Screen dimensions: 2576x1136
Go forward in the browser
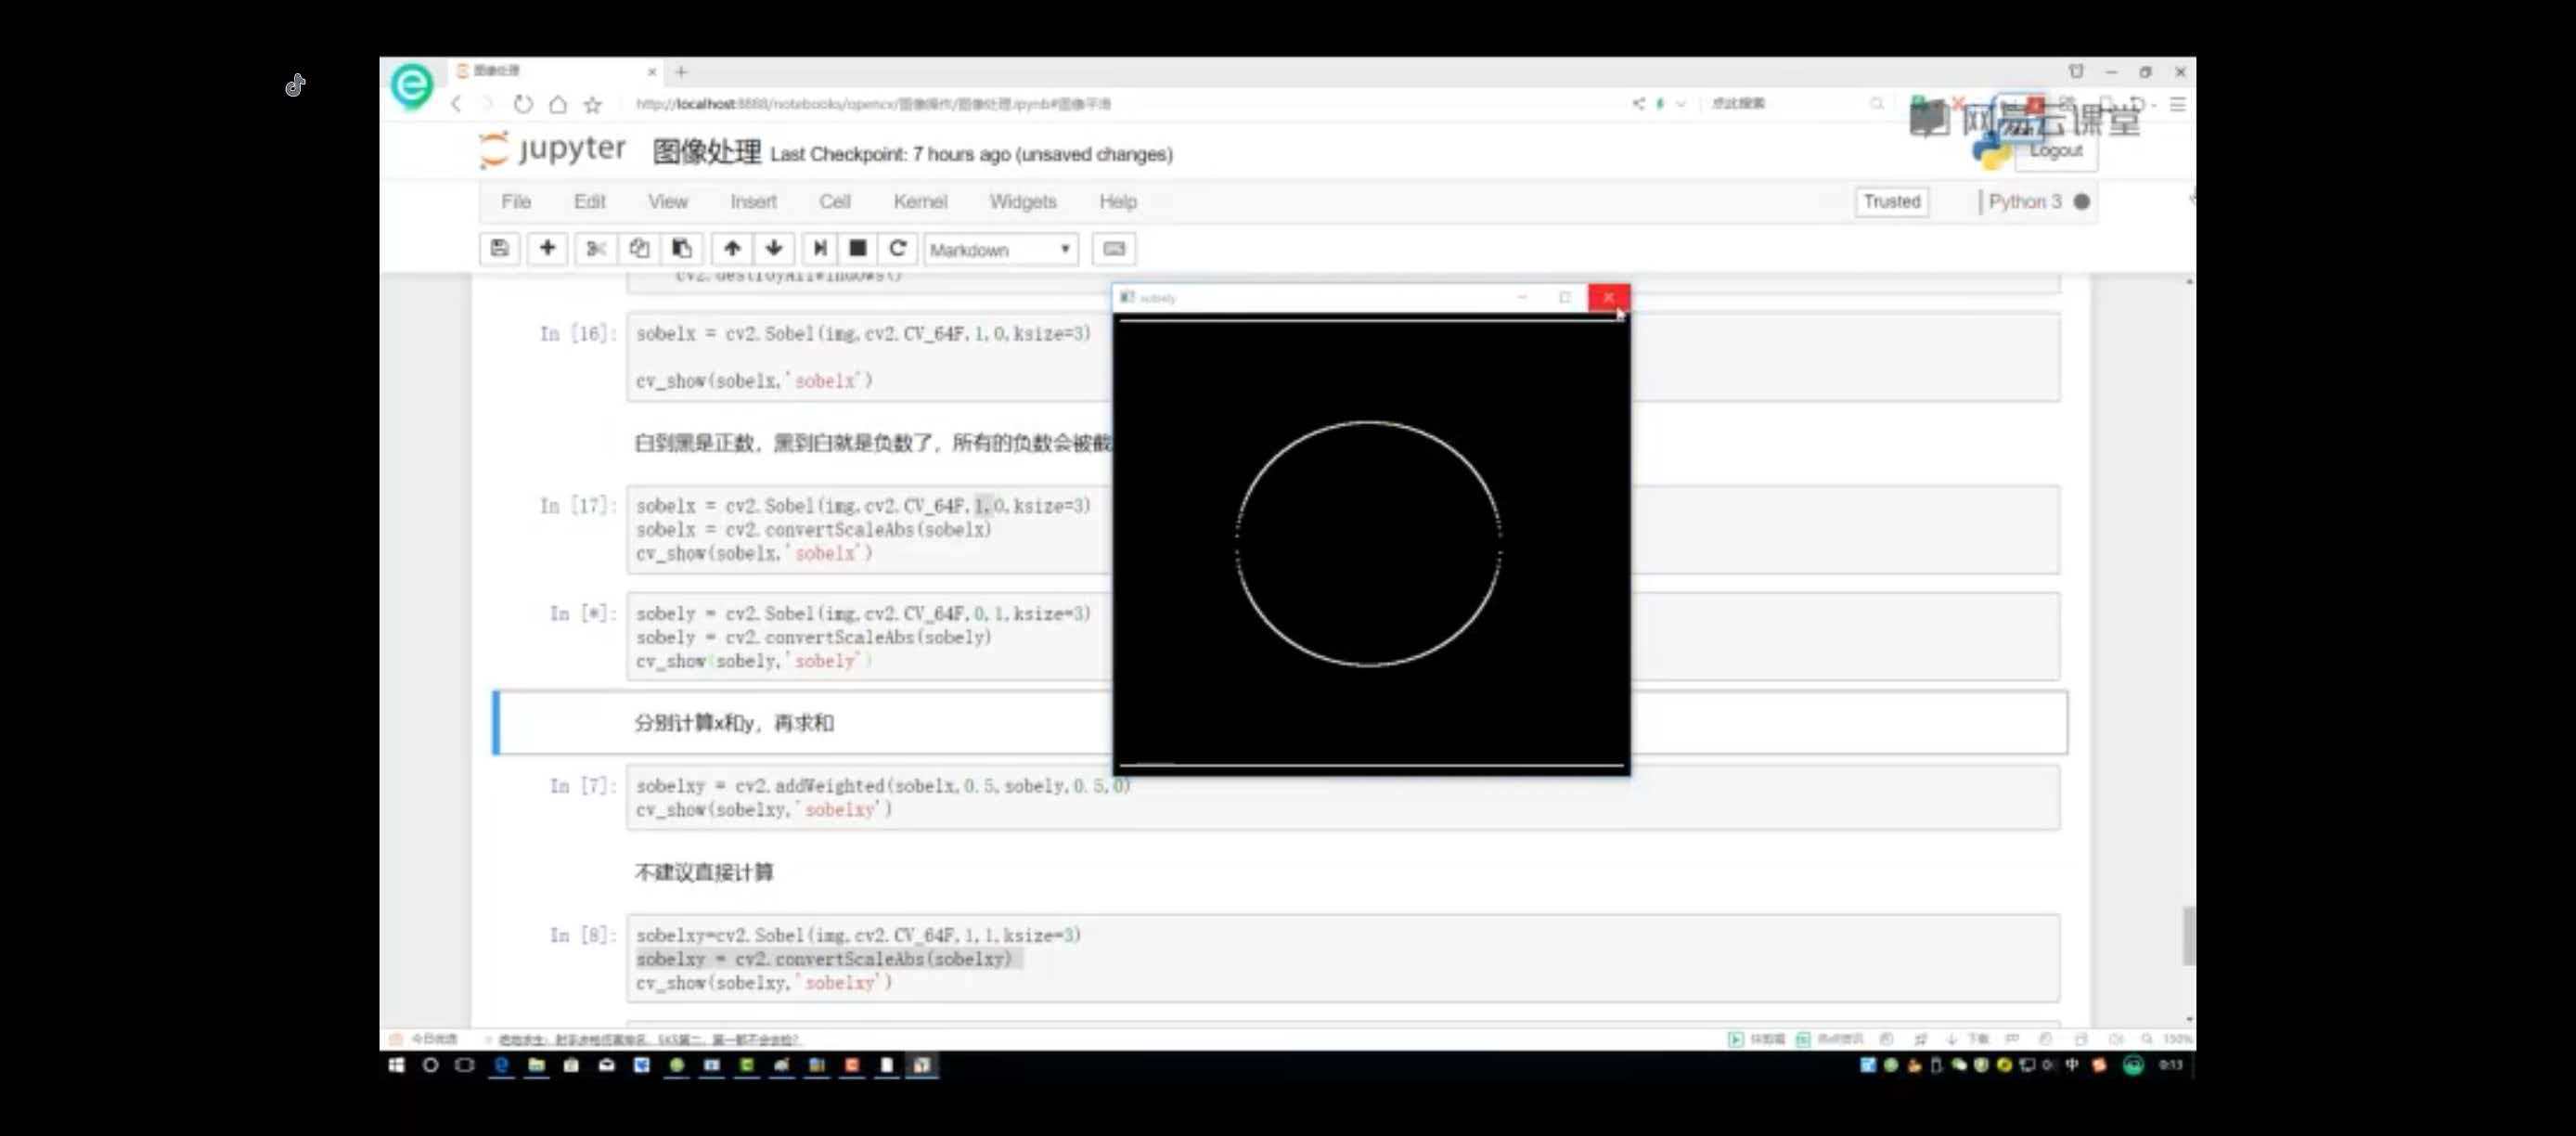click(488, 104)
